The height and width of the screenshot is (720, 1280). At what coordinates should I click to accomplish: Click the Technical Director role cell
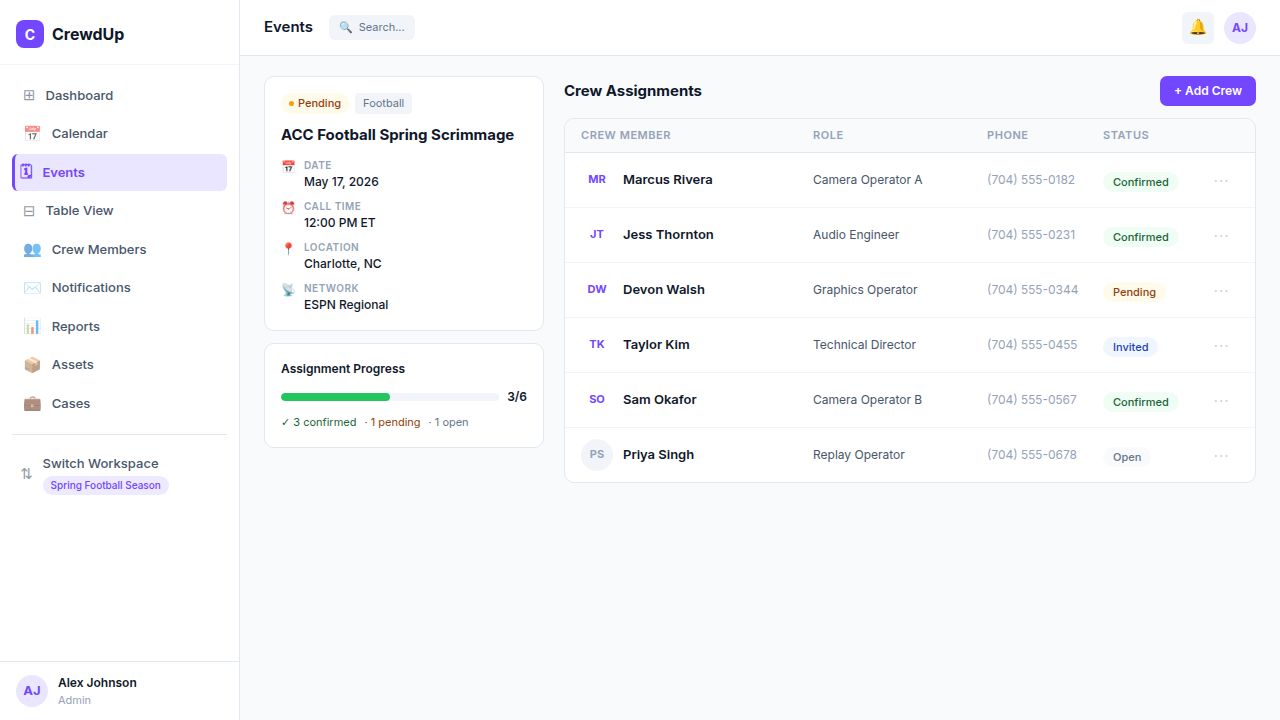(x=864, y=345)
